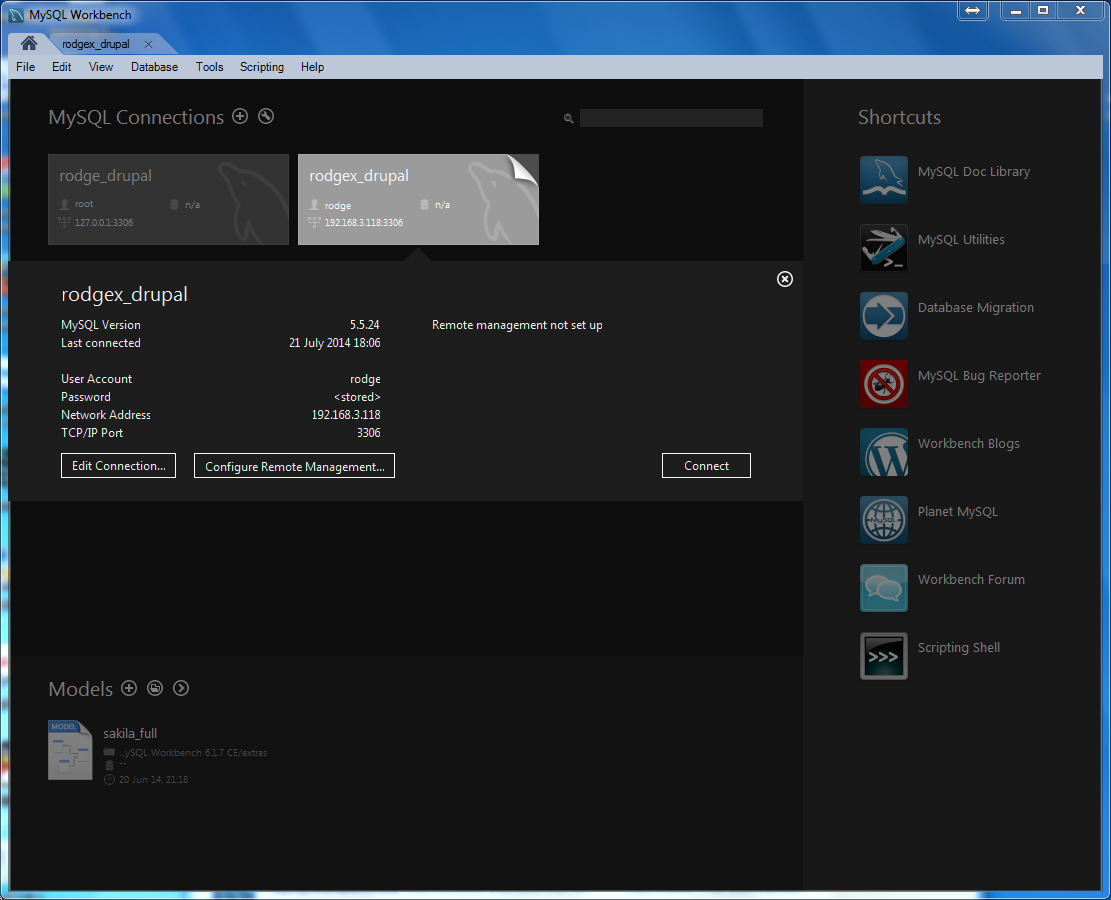The width and height of the screenshot is (1111, 900).
Task: Click the window's double-arrow resize button
Action: (x=973, y=11)
